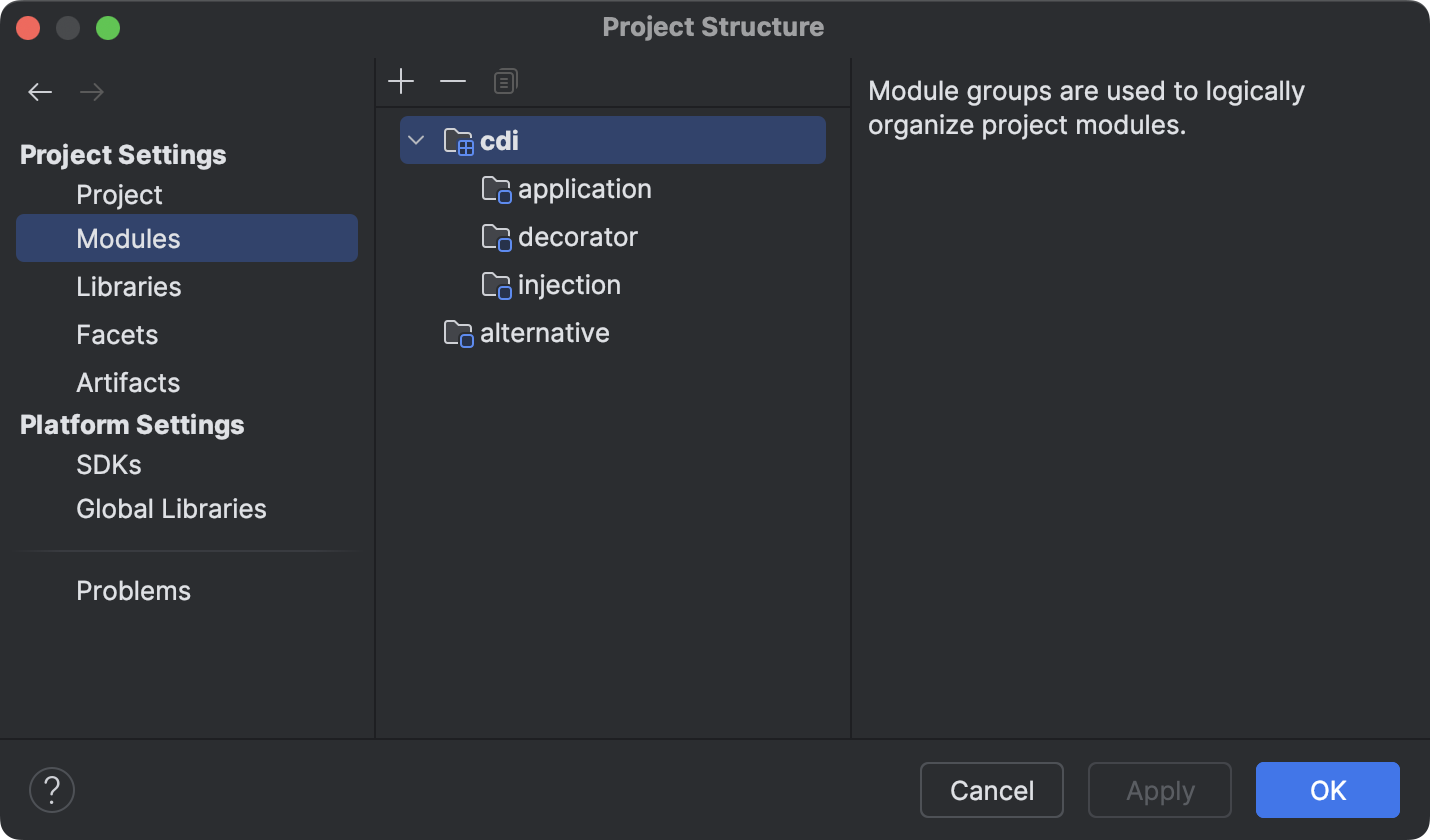
Task: Open the Problems section
Action: (133, 590)
